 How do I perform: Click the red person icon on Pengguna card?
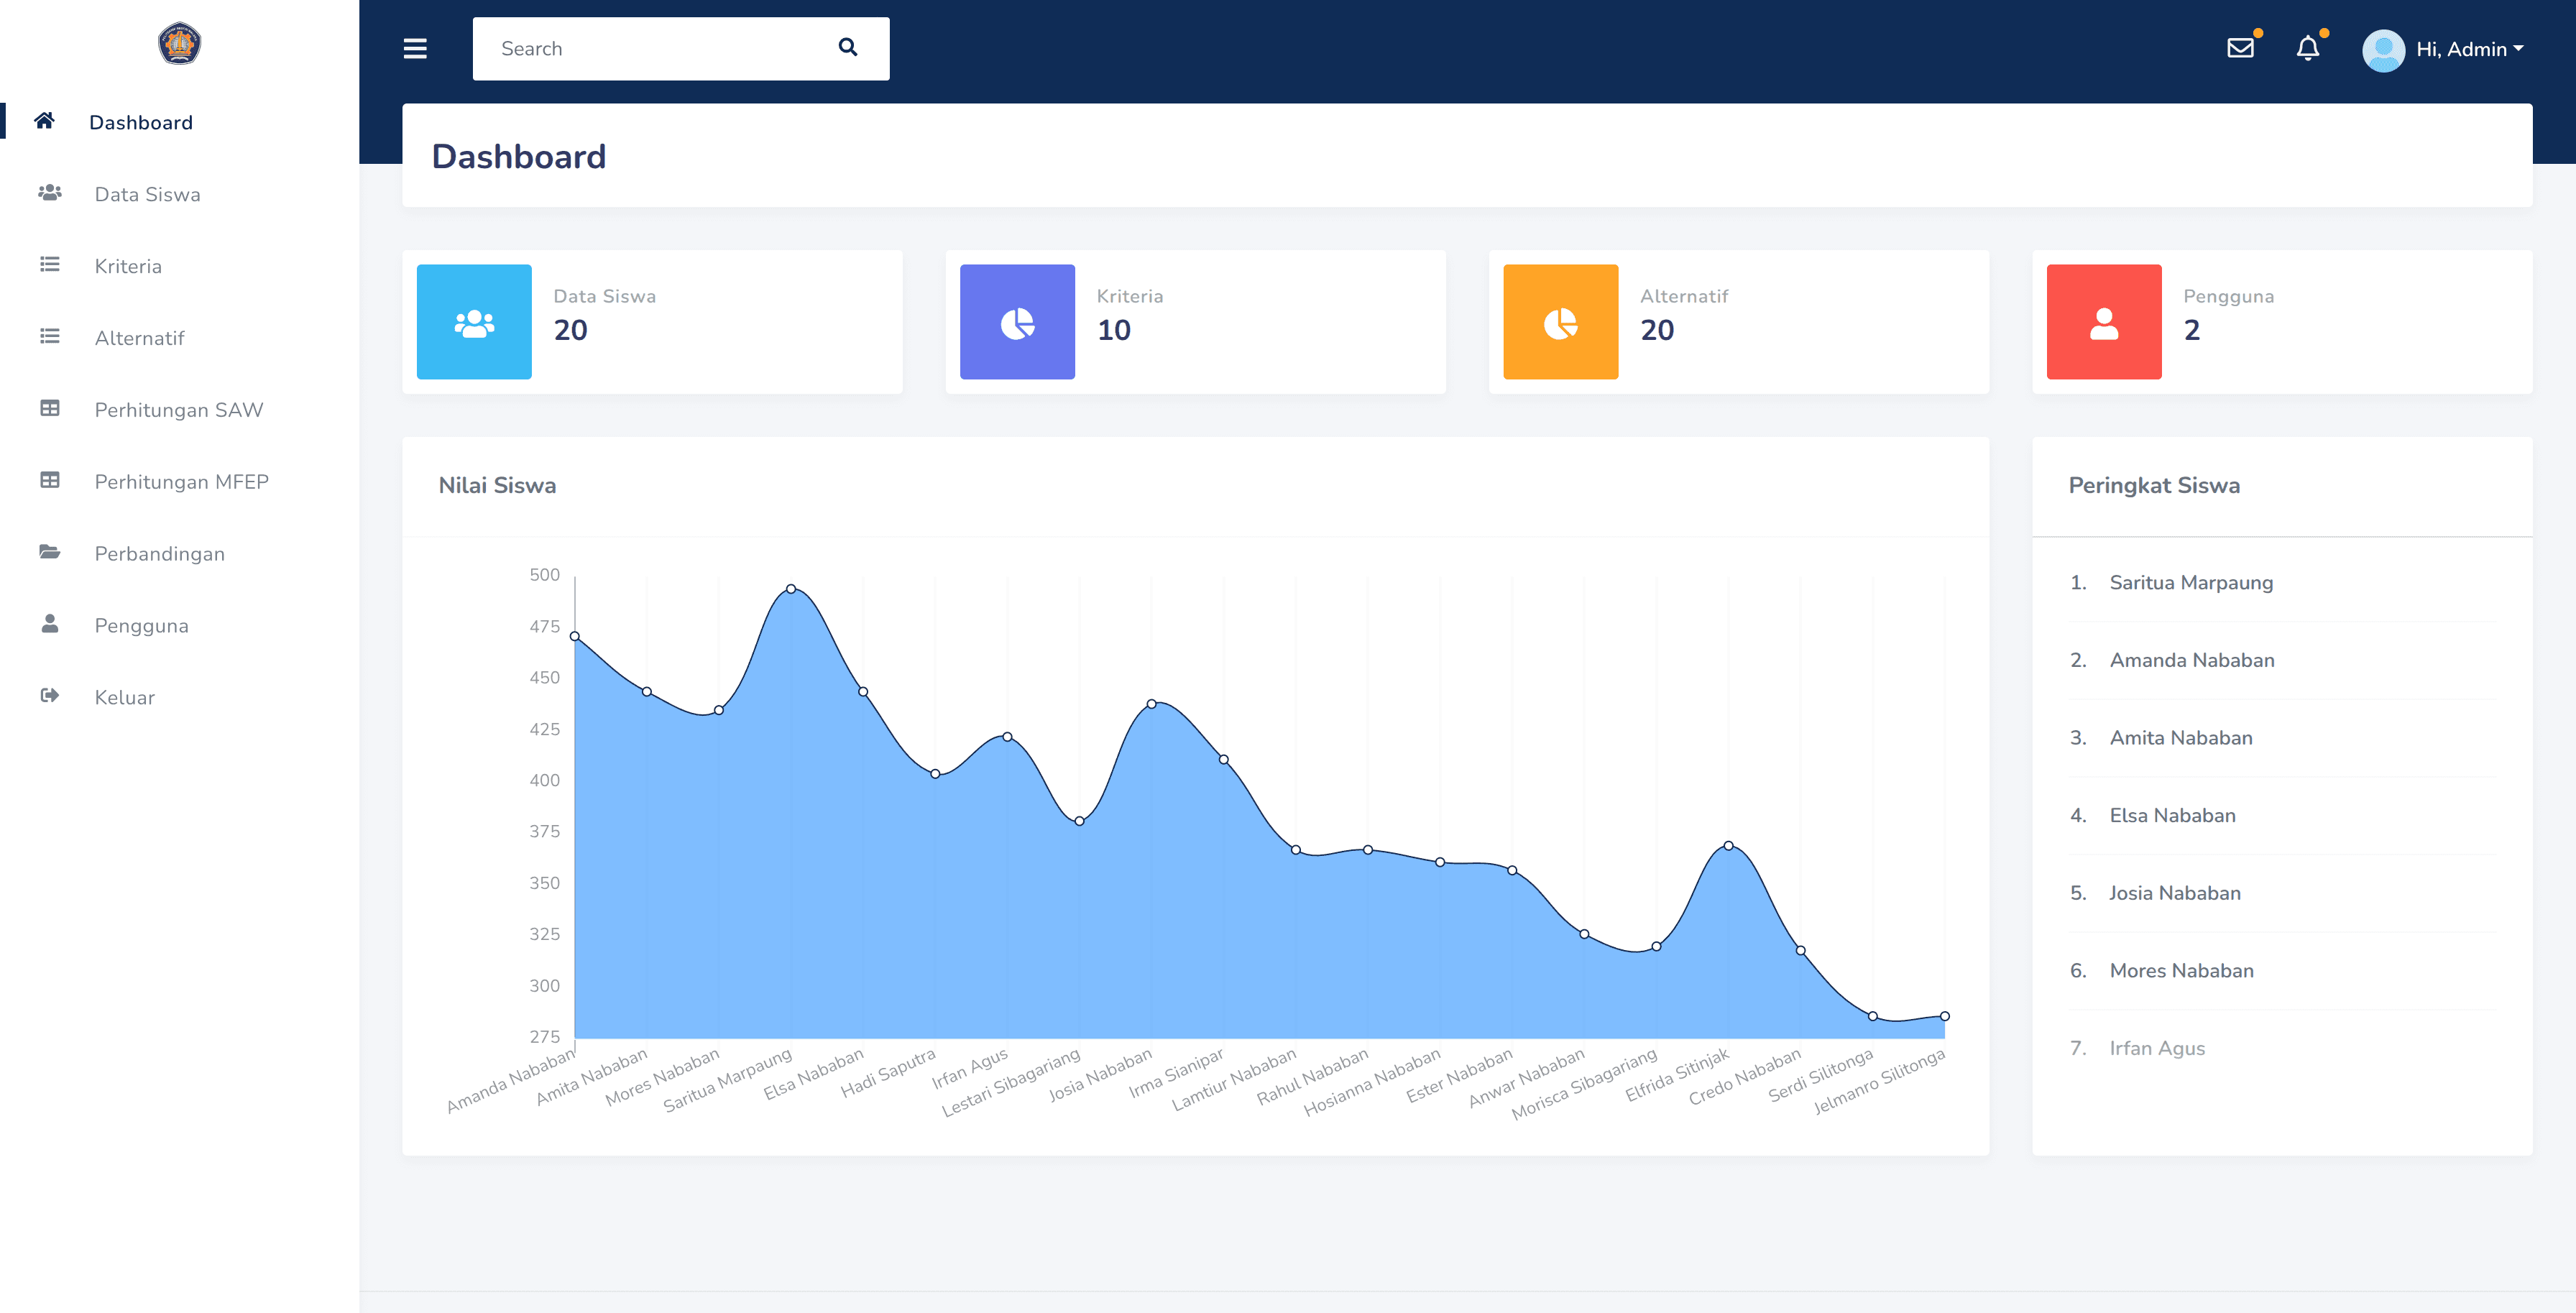[2103, 321]
